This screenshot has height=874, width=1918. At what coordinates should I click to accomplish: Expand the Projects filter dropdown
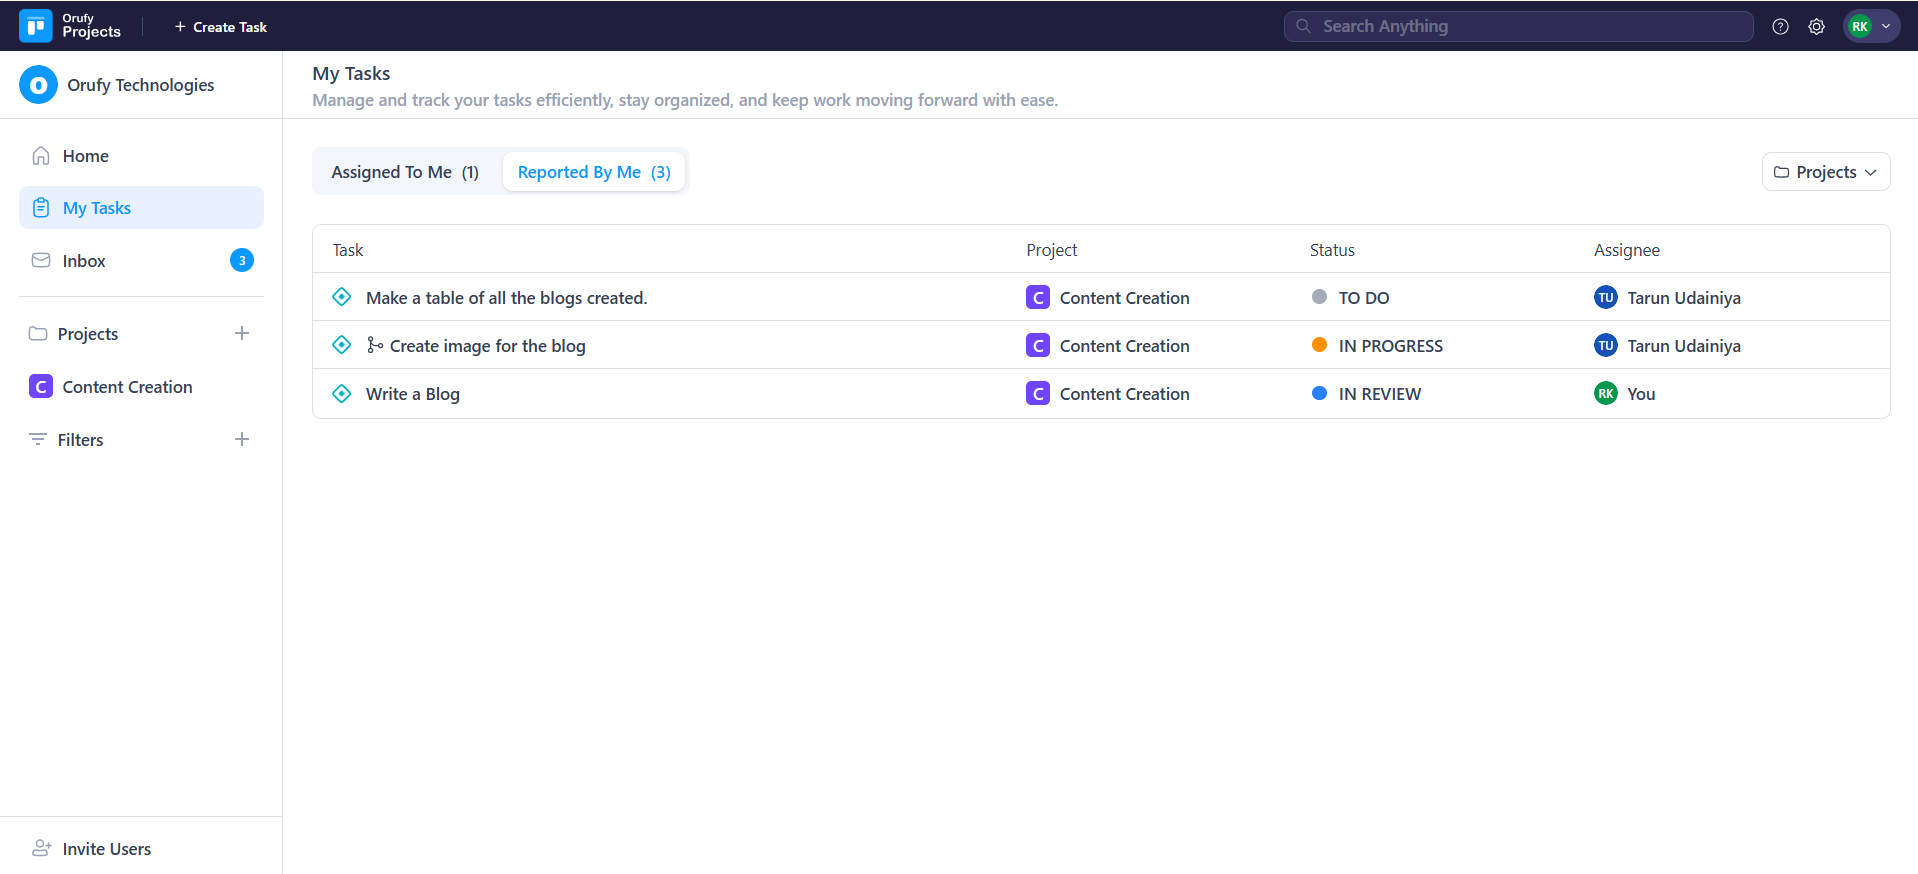1825,172
